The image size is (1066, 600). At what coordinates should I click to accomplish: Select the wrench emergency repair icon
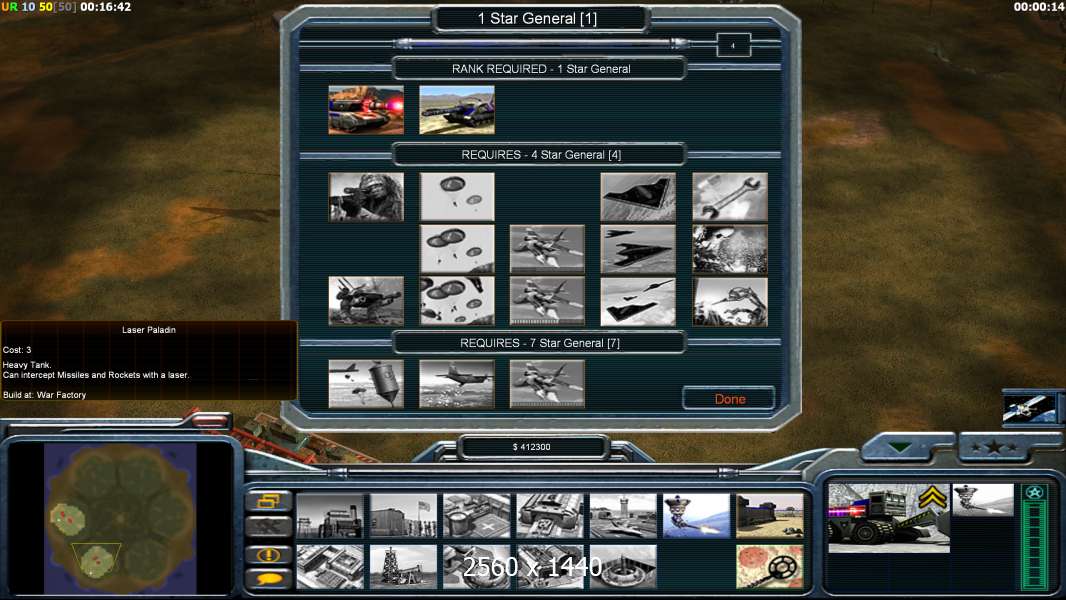click(729, 197)
